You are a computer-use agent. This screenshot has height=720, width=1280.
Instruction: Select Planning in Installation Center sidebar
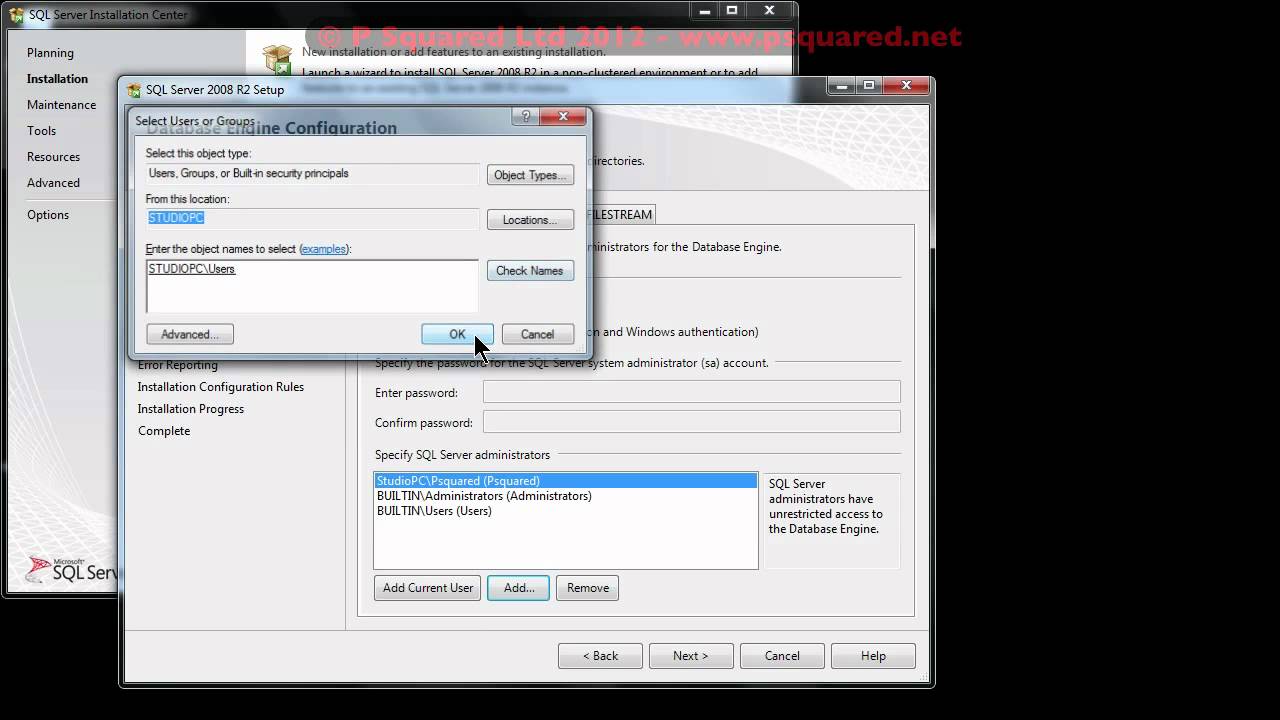click(x=50, y=53)
